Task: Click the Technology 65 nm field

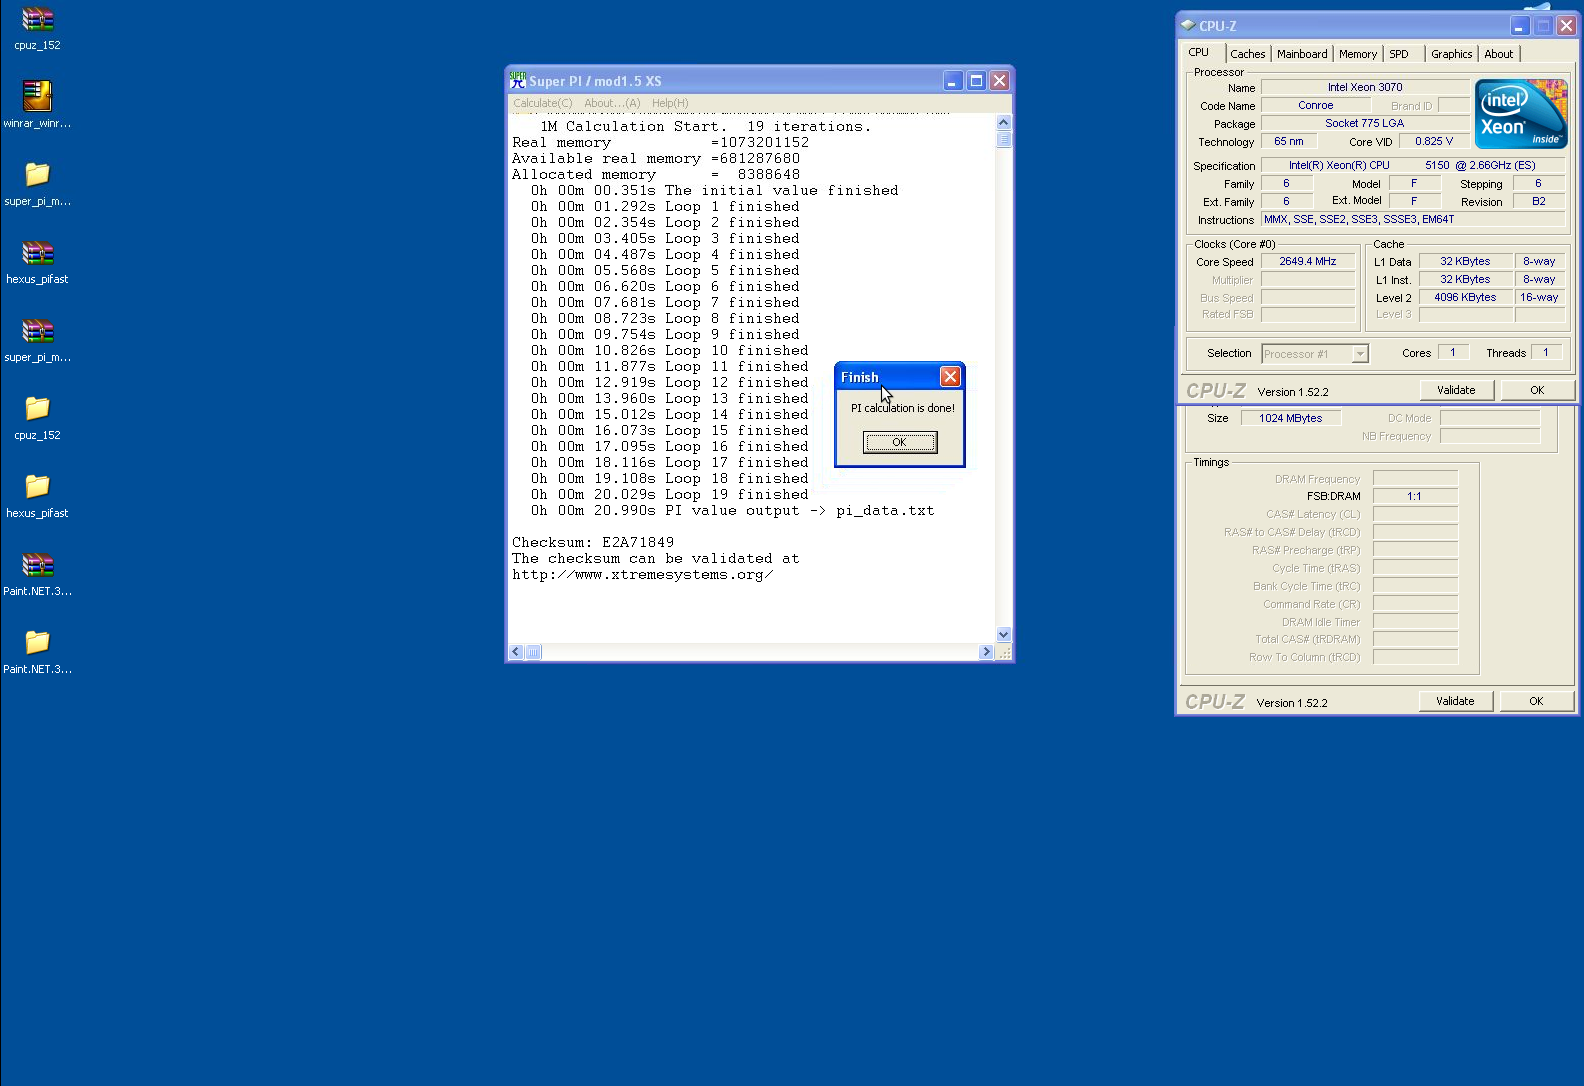Action: click(1289, 141)
